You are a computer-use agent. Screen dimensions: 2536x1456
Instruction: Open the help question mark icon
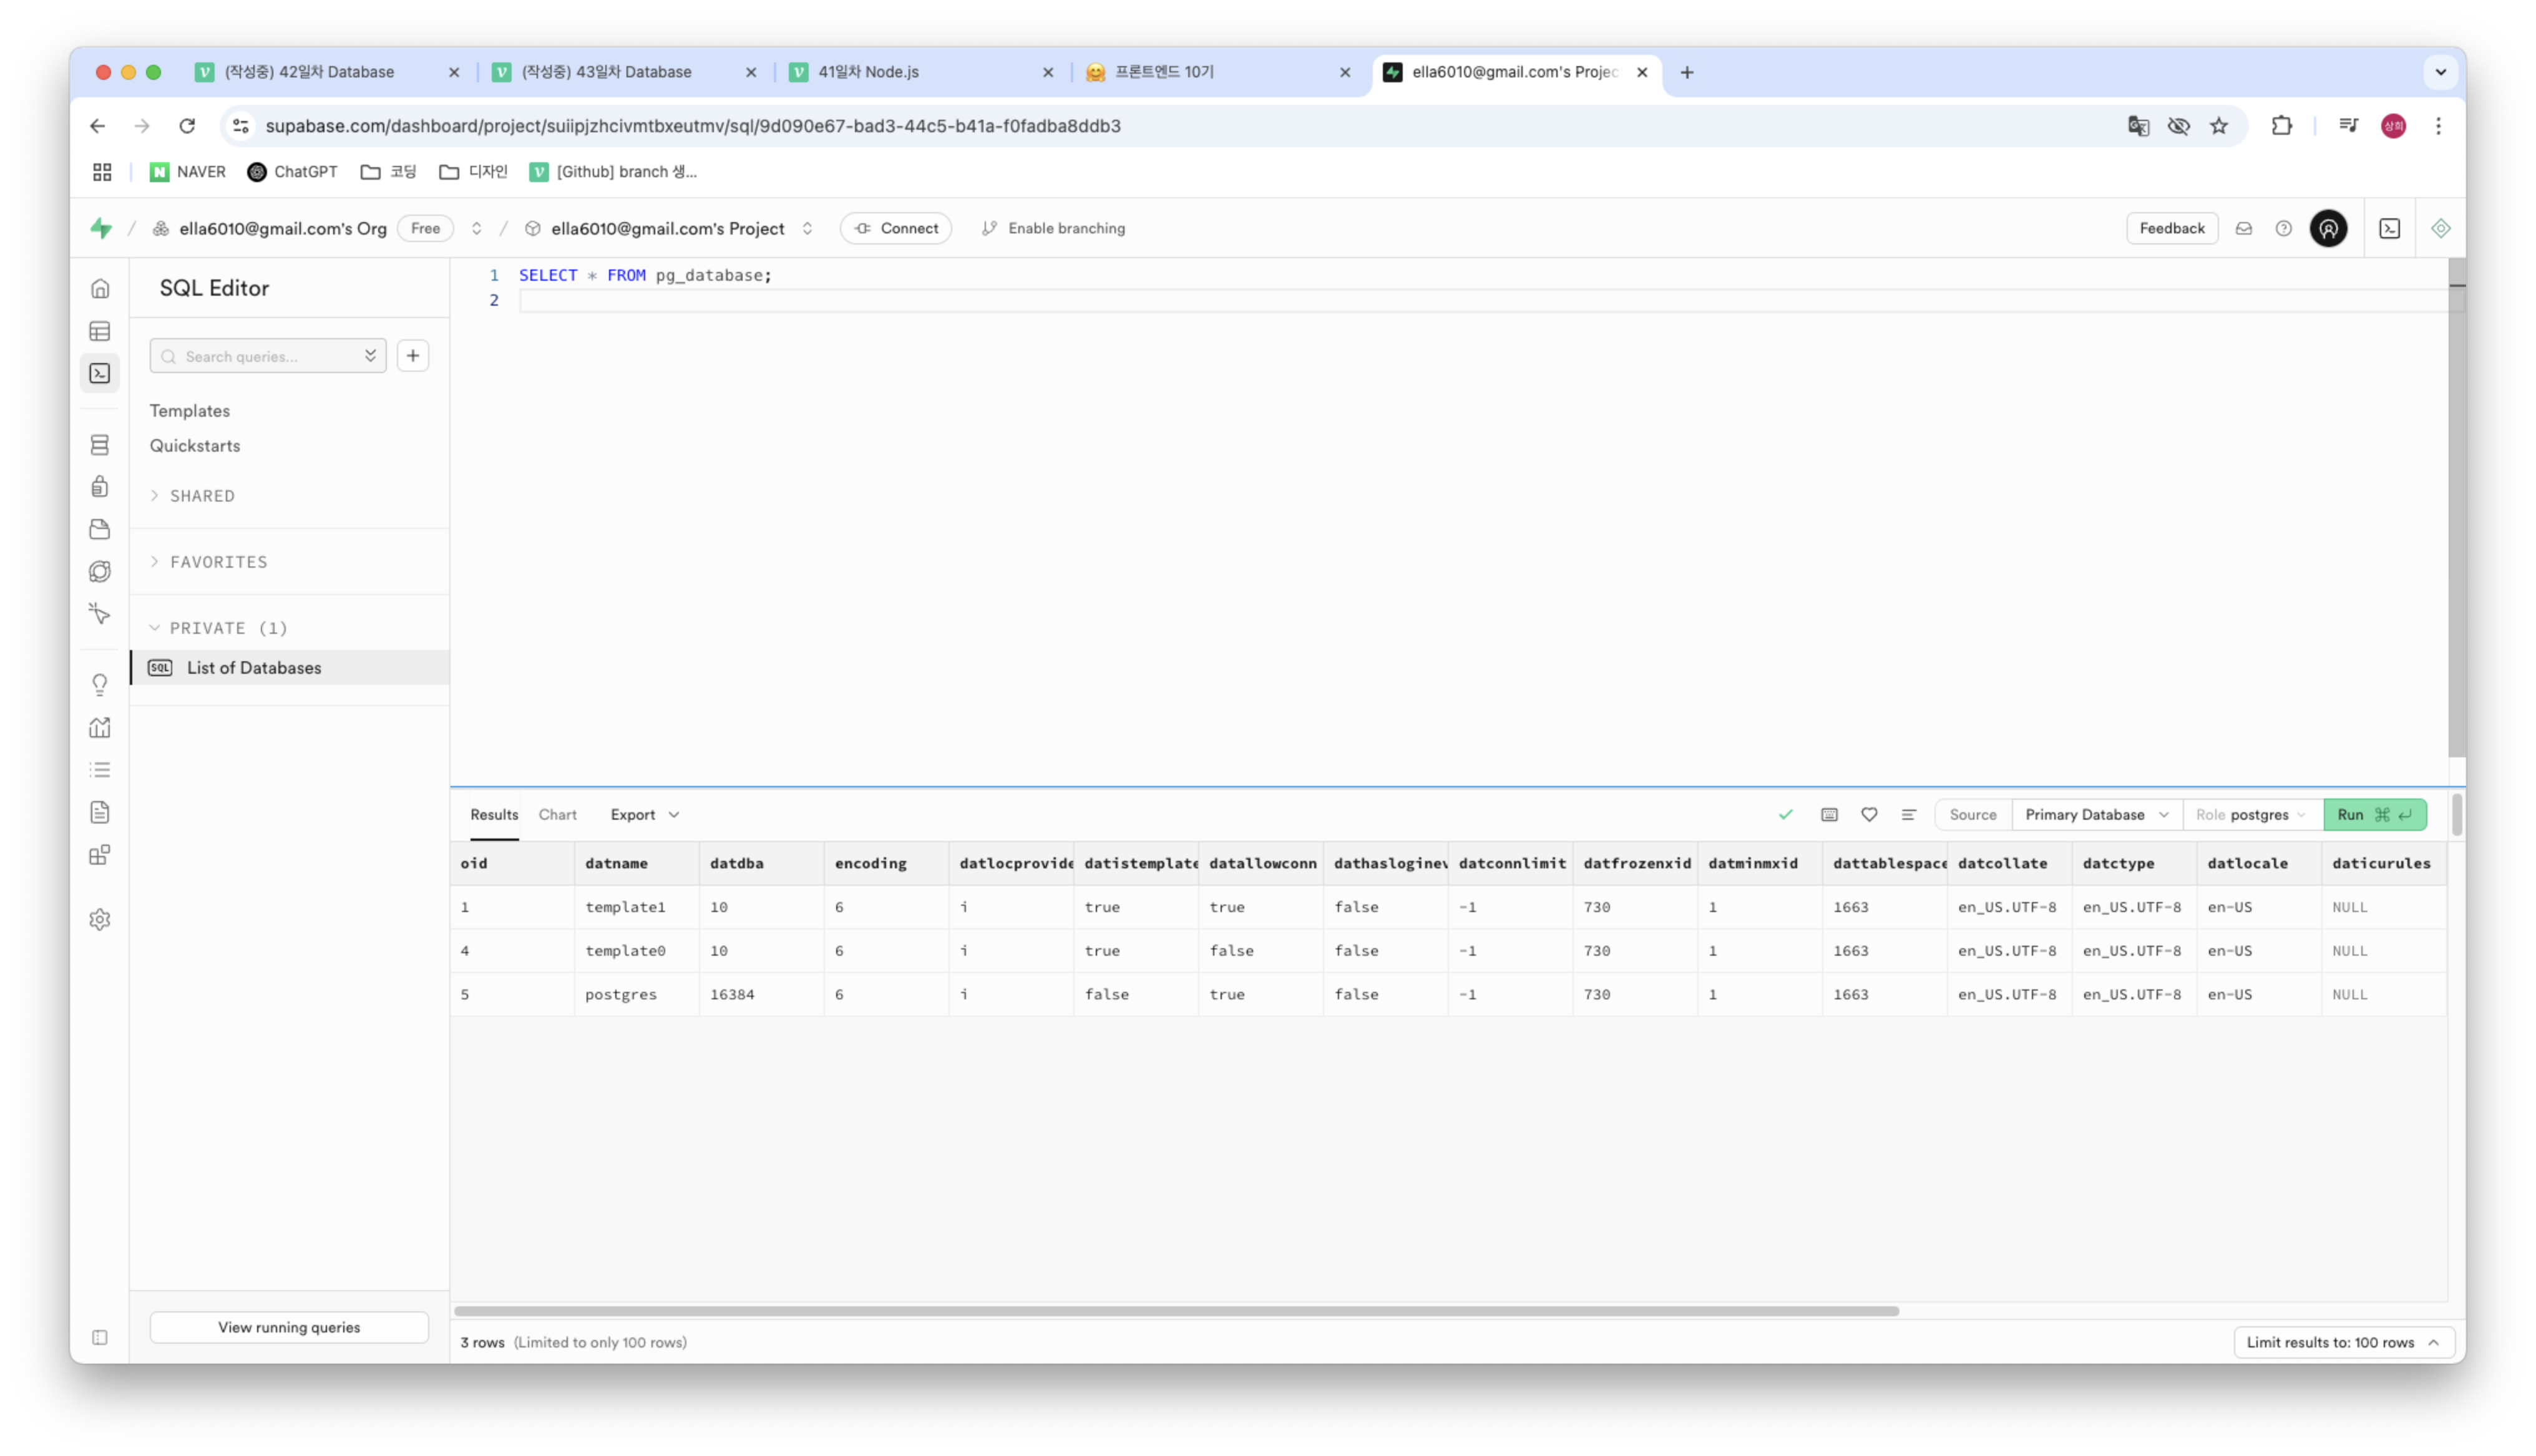pyautogui.click(x=2283, y=228)
